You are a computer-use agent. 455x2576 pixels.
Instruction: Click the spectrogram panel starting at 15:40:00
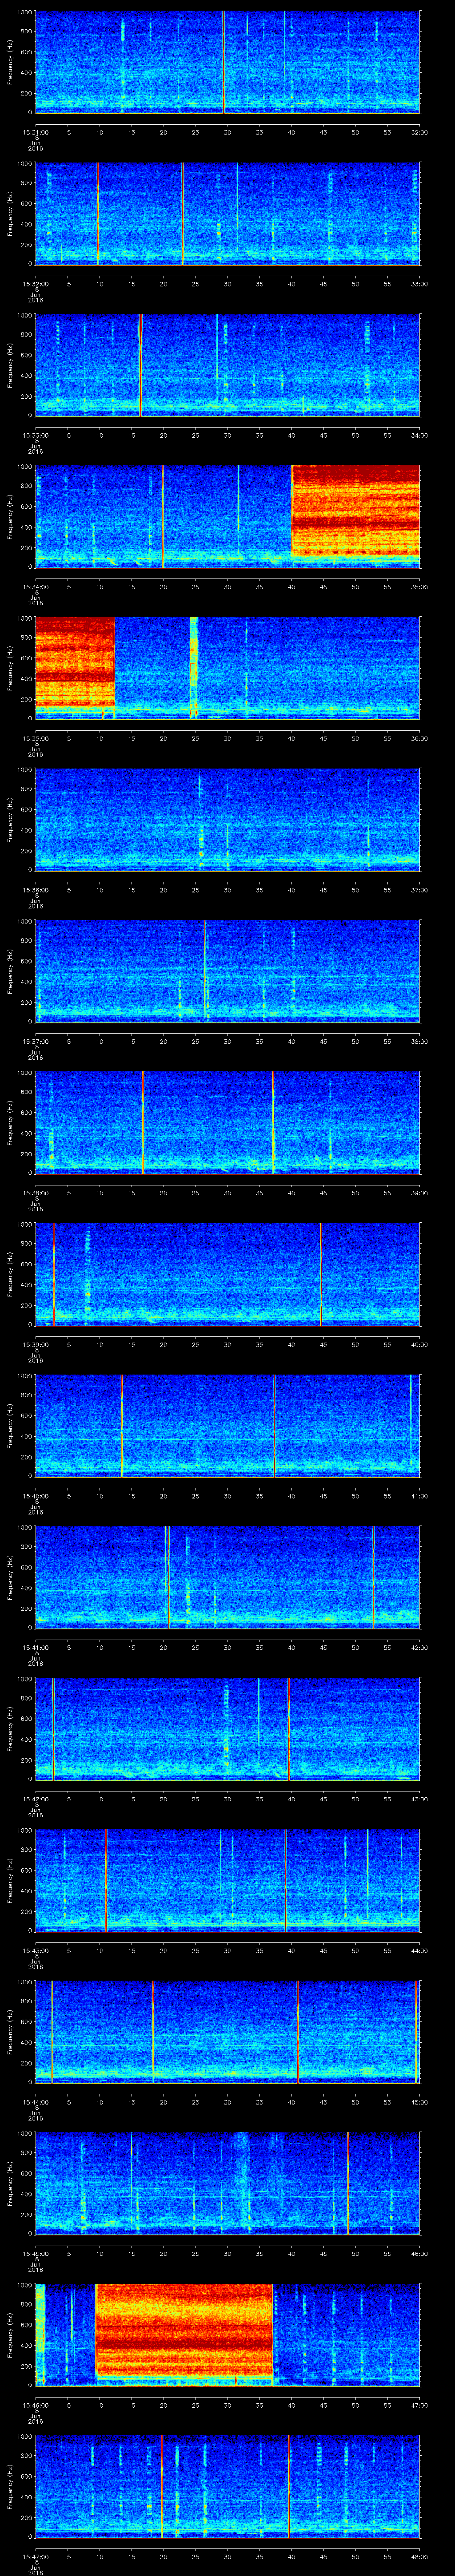227,1426
